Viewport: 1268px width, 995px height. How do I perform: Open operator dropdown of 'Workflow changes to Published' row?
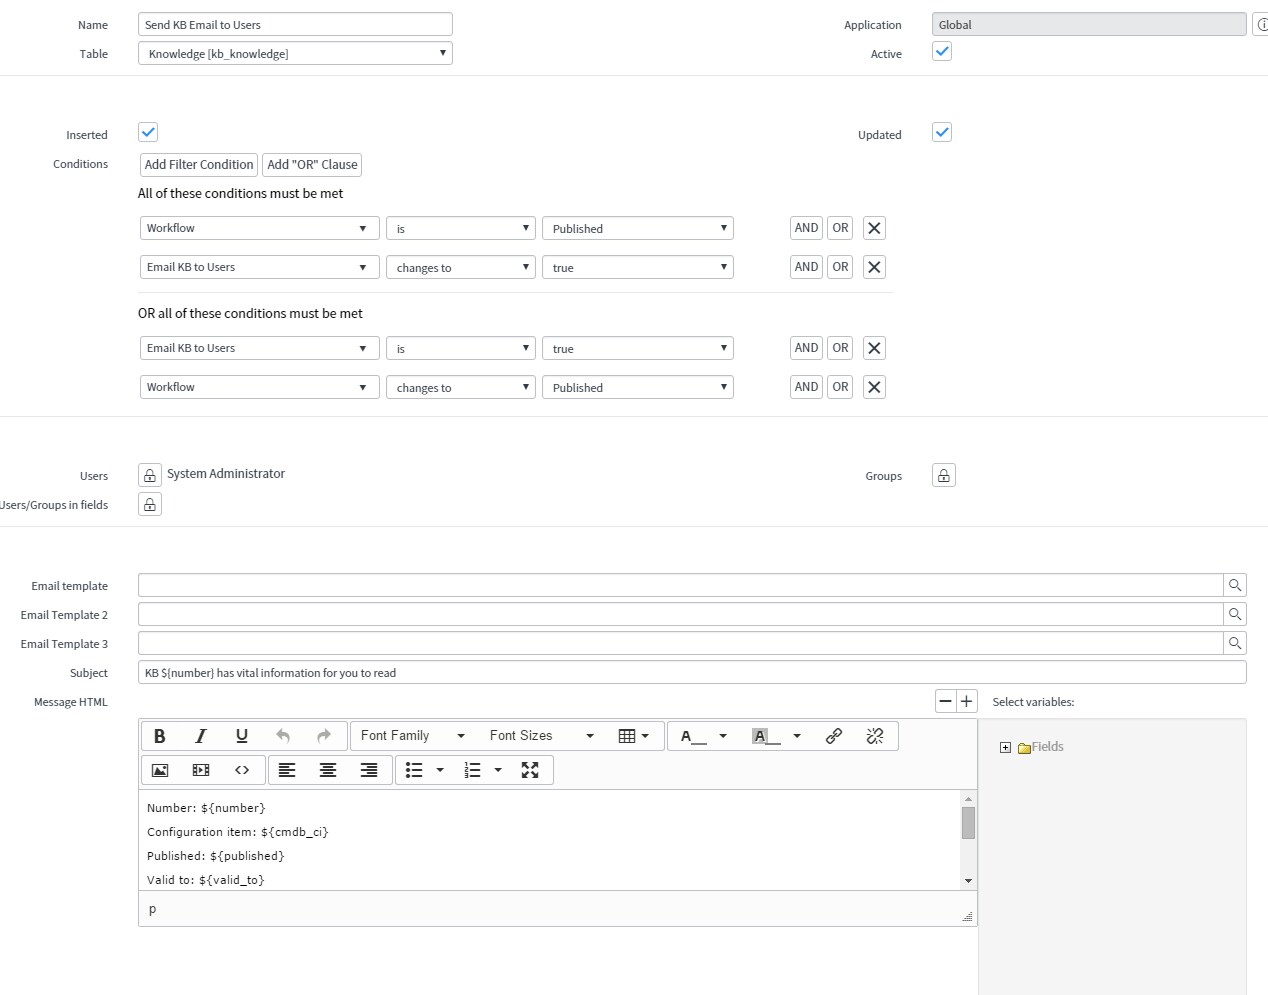click(x=461, y=387)
